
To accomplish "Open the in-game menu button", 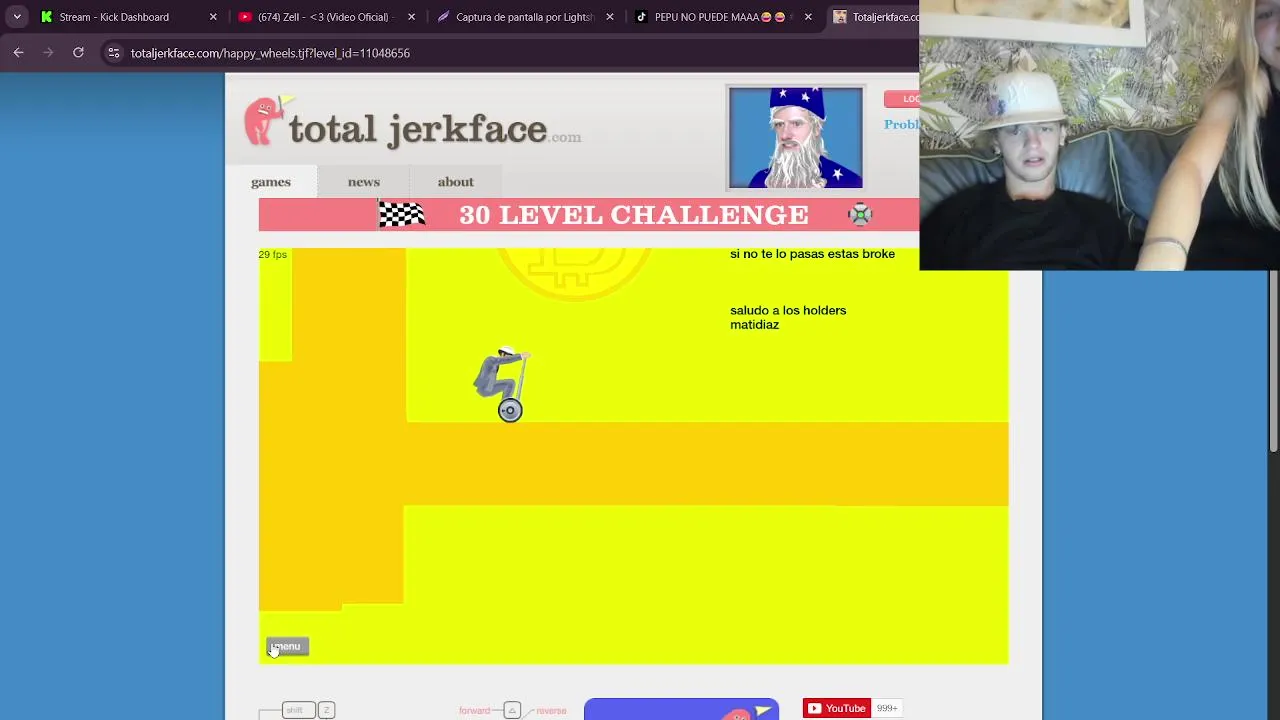I will [288, 646].
